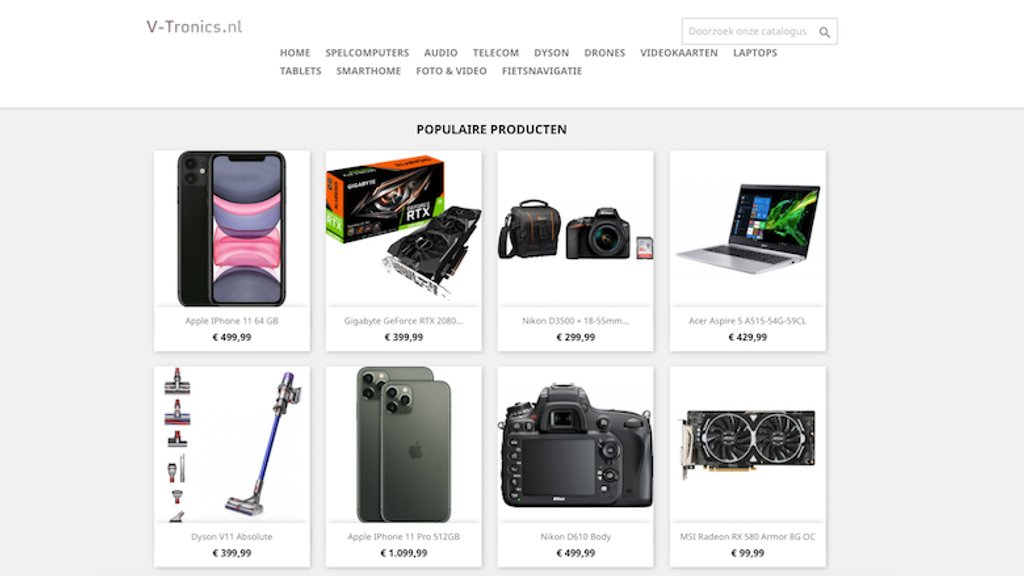Open the Drones menu item
The image size is (1024, 576).
[604, 53]
